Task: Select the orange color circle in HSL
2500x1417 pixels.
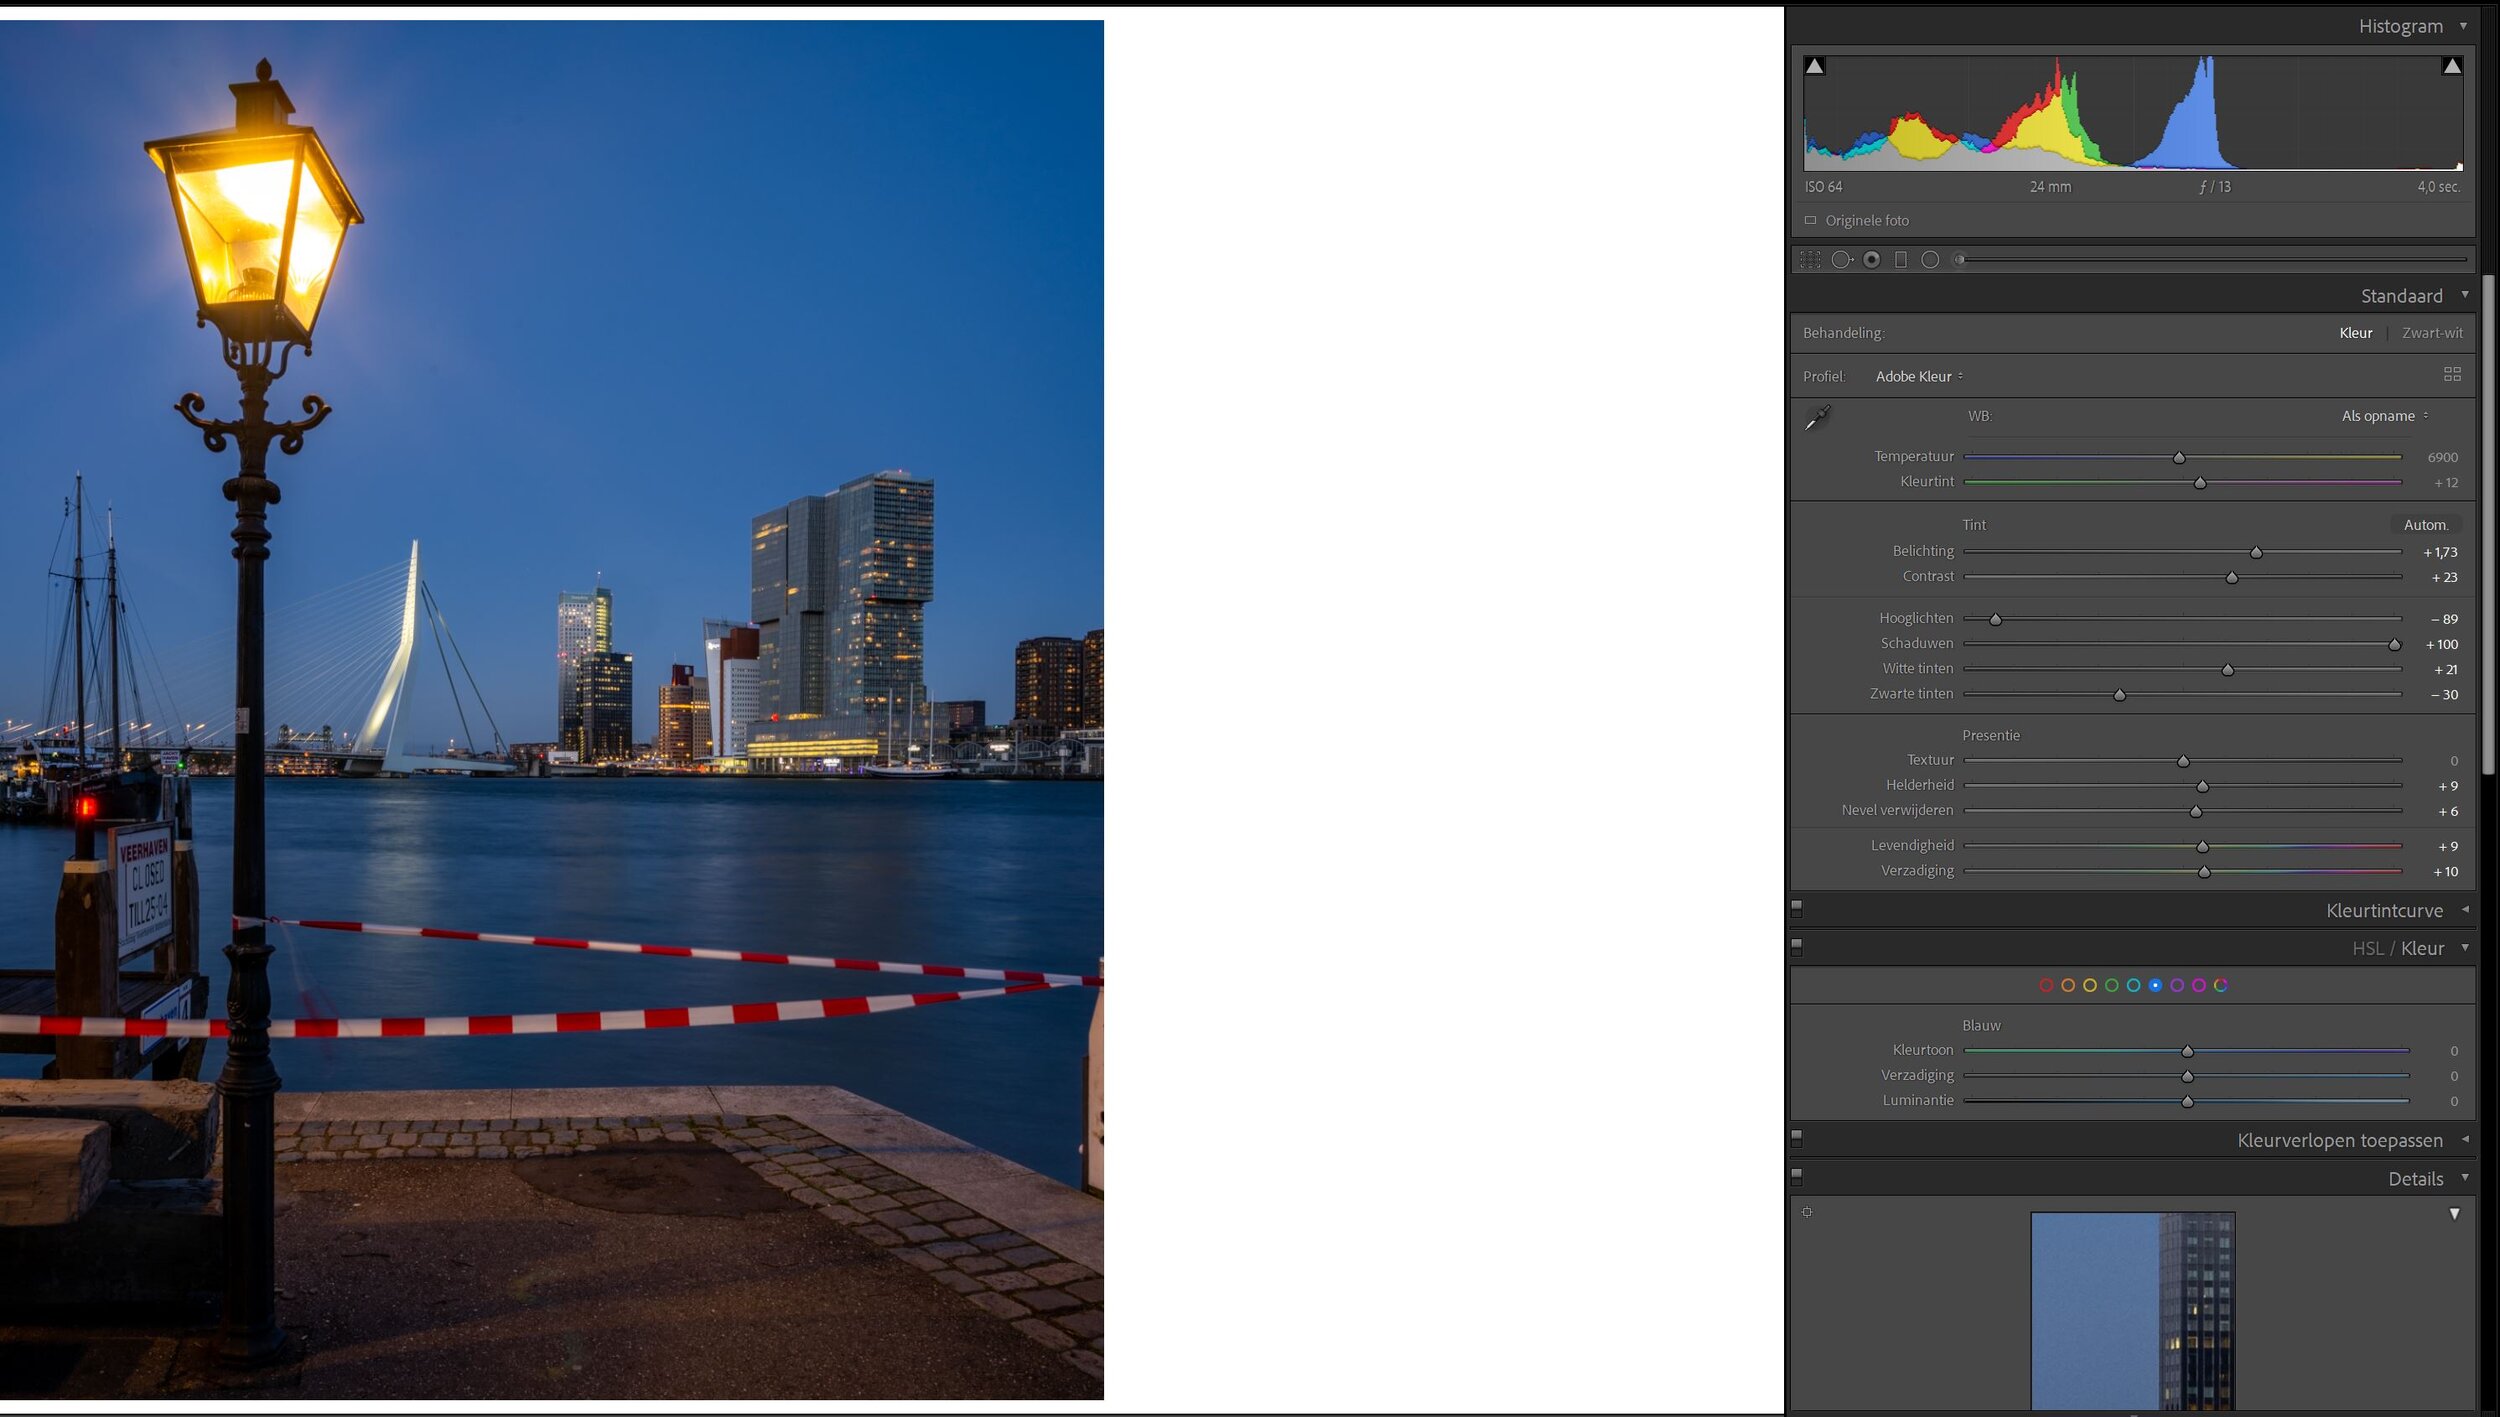Action: click(2068, 986)
